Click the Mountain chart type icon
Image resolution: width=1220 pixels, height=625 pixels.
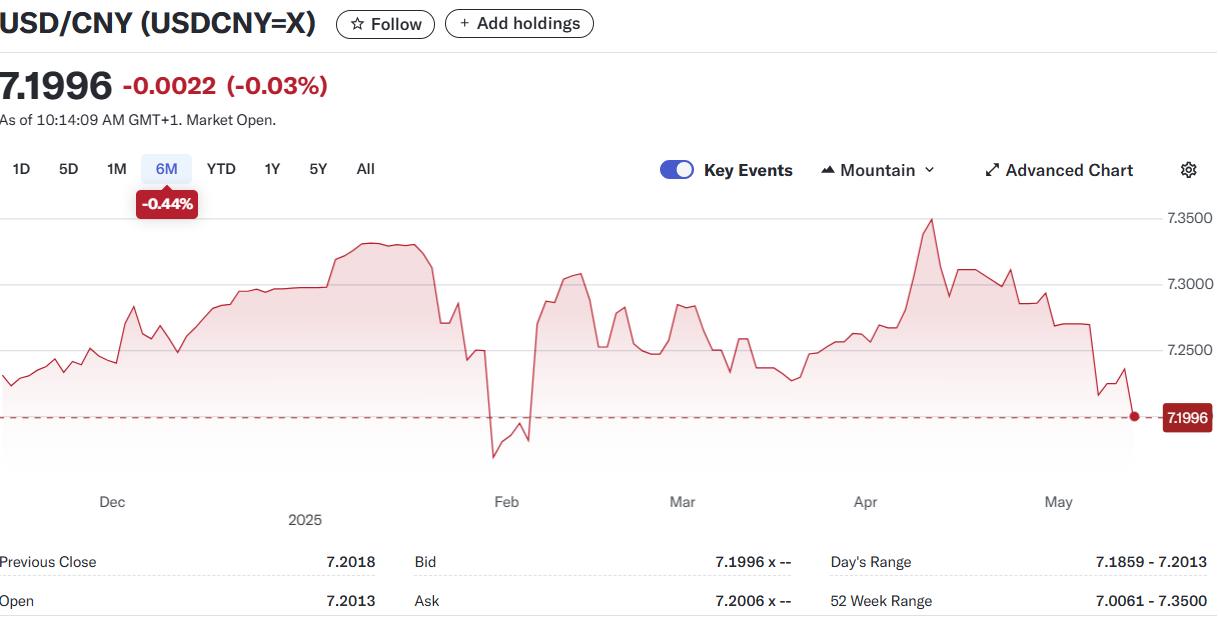pos(827,170)
